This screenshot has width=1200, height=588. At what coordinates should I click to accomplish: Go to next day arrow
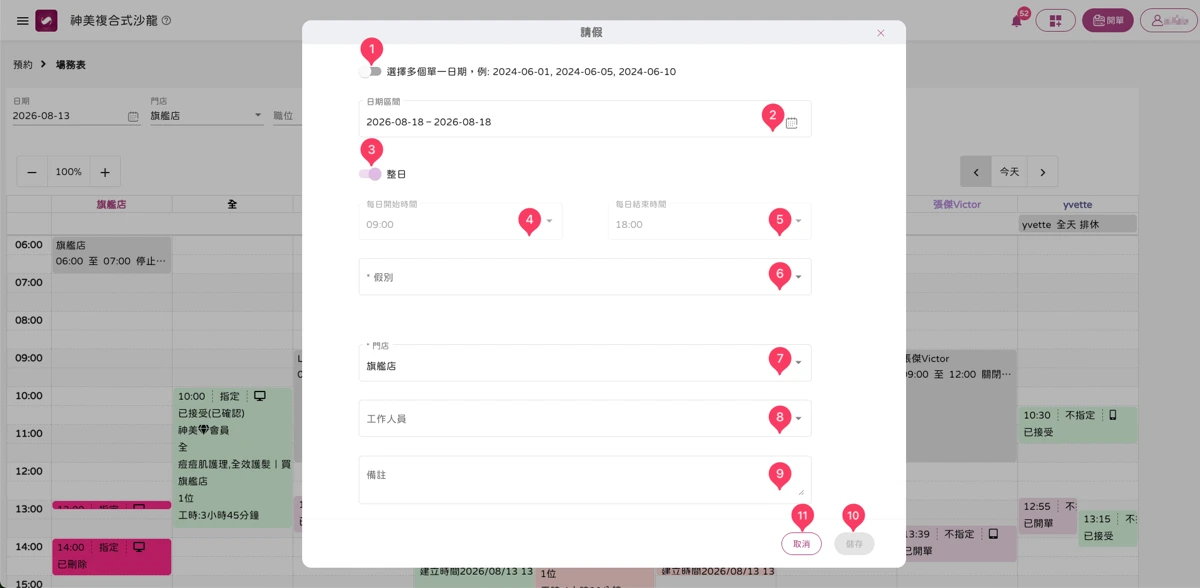tap(1043, 172)
